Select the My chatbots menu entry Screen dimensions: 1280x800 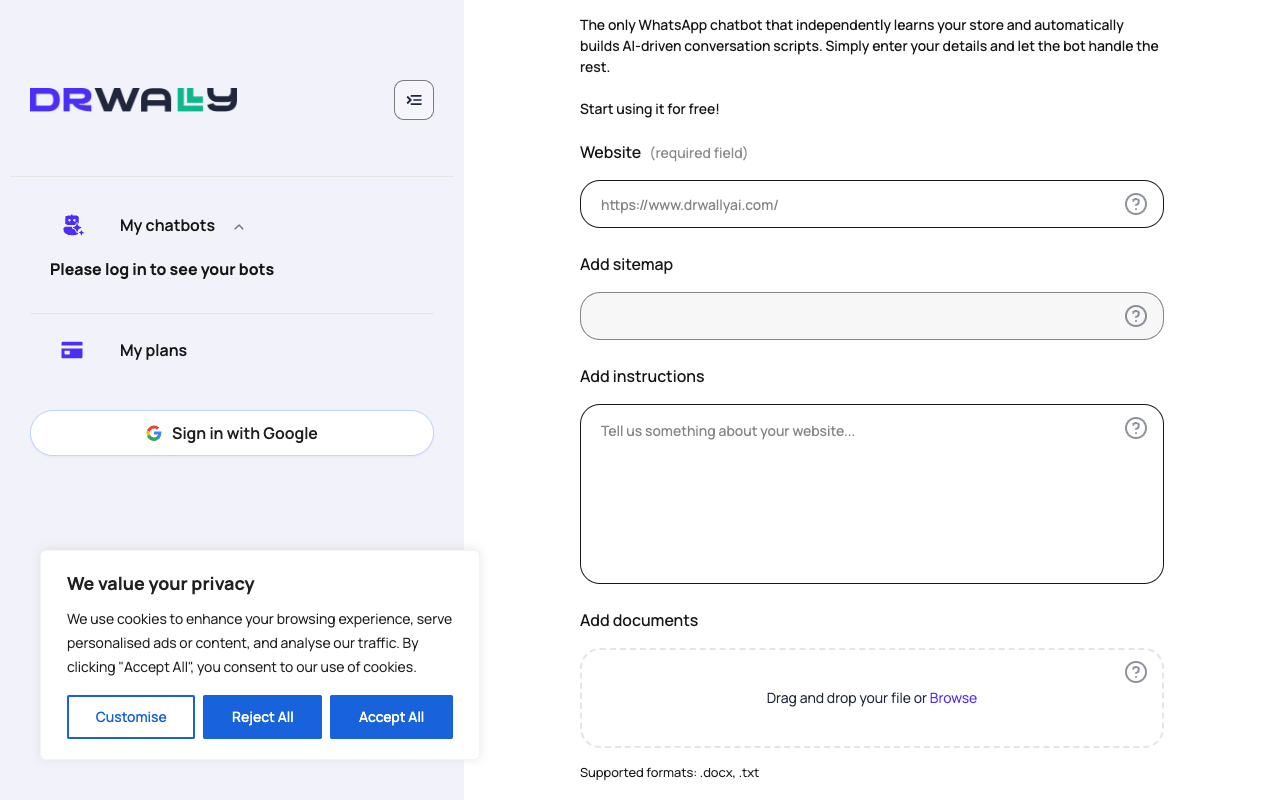167,225
